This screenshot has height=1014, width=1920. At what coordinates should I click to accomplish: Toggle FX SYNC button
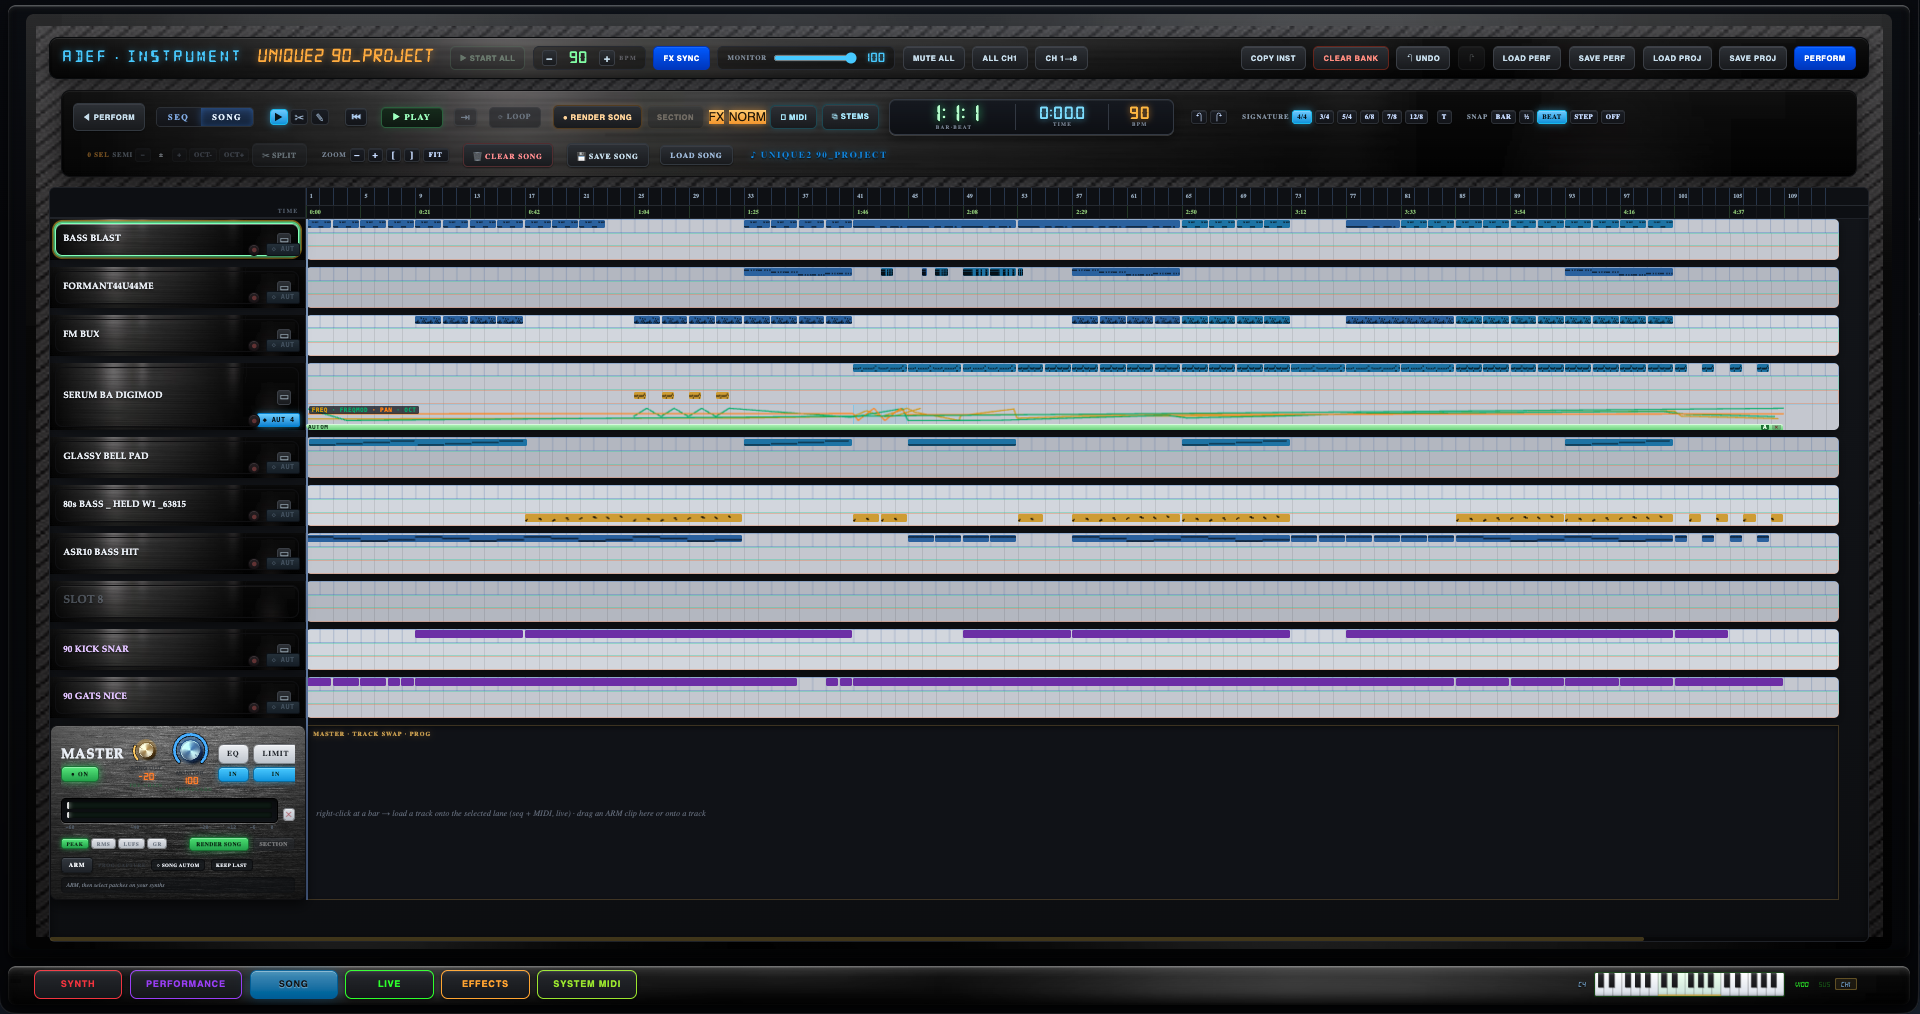[681, 58]
